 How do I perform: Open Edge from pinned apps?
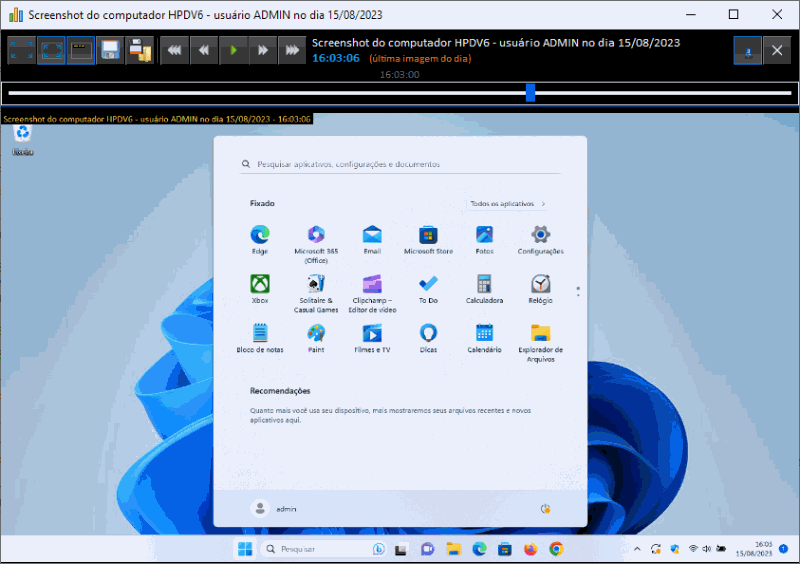point(260,240)
